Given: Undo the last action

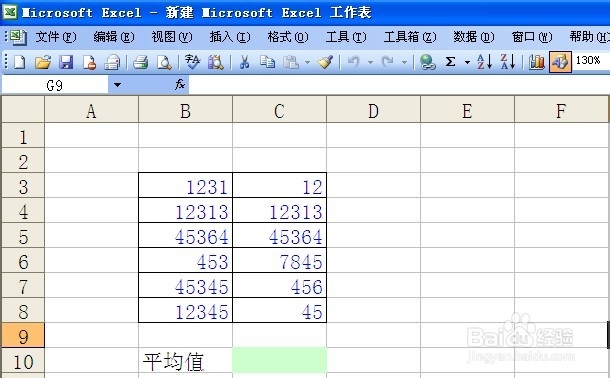Looking at the screenshot, I should click(353, 62).
